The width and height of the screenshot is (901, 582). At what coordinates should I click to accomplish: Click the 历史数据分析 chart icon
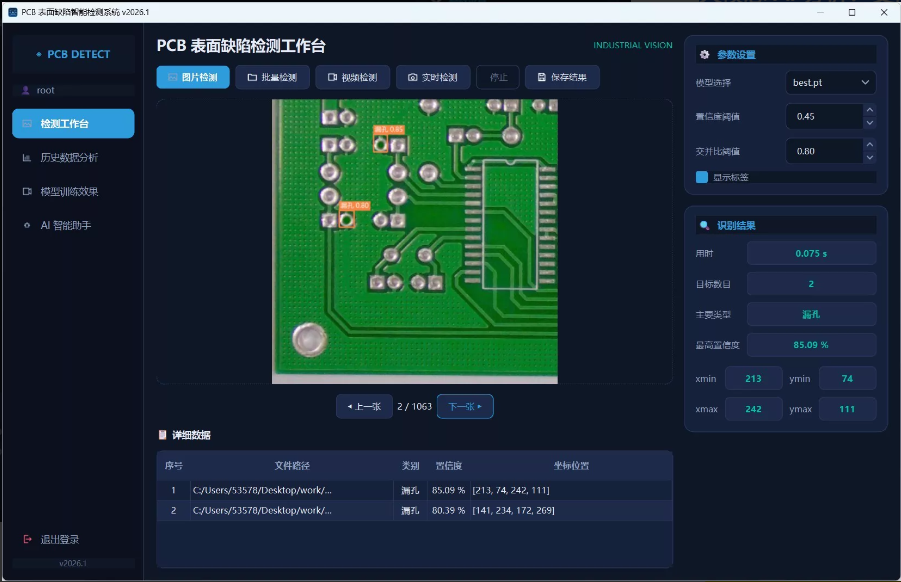[x=26, y=157]
